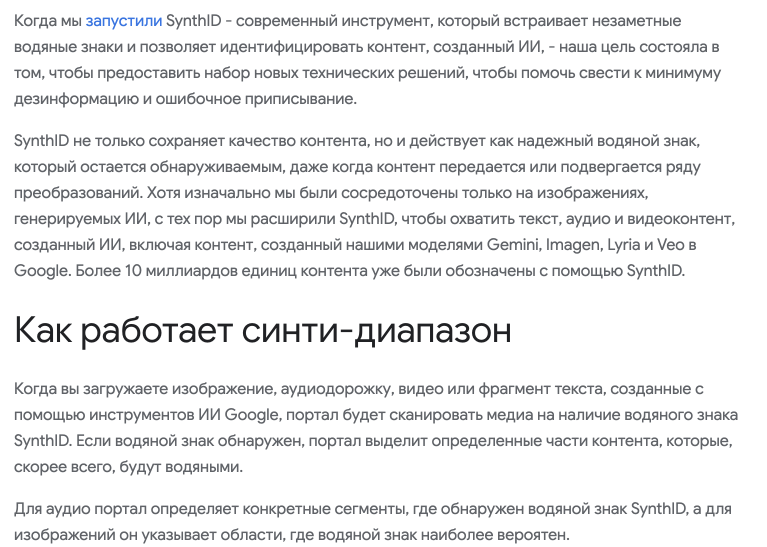Open the blue «запустили» hyperlink
Viewport: 767px width, 547px height.
pos(124,21)
